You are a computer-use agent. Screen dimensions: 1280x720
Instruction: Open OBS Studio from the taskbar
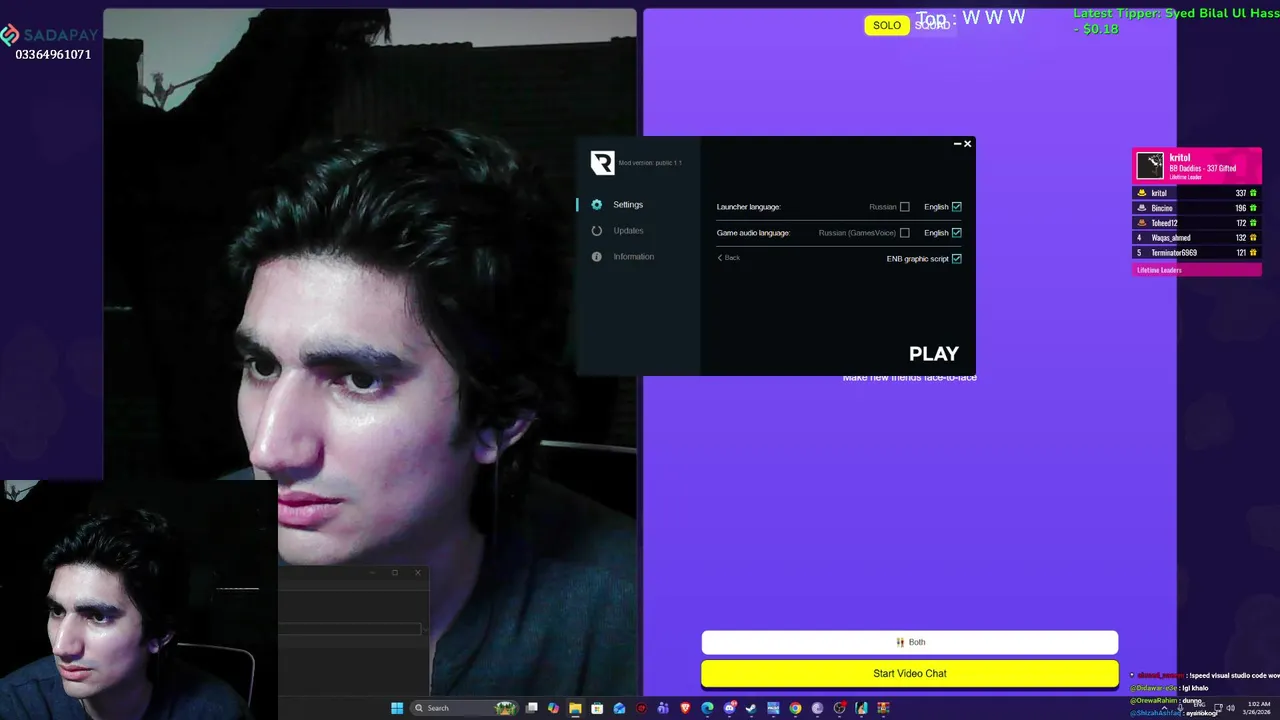tap(839, 708)
